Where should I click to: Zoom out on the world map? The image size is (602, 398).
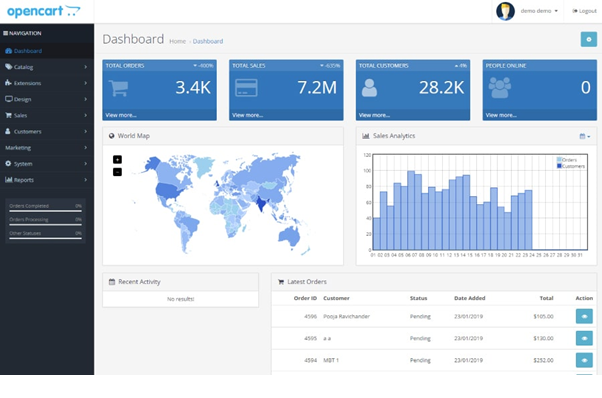click(117, 172)
